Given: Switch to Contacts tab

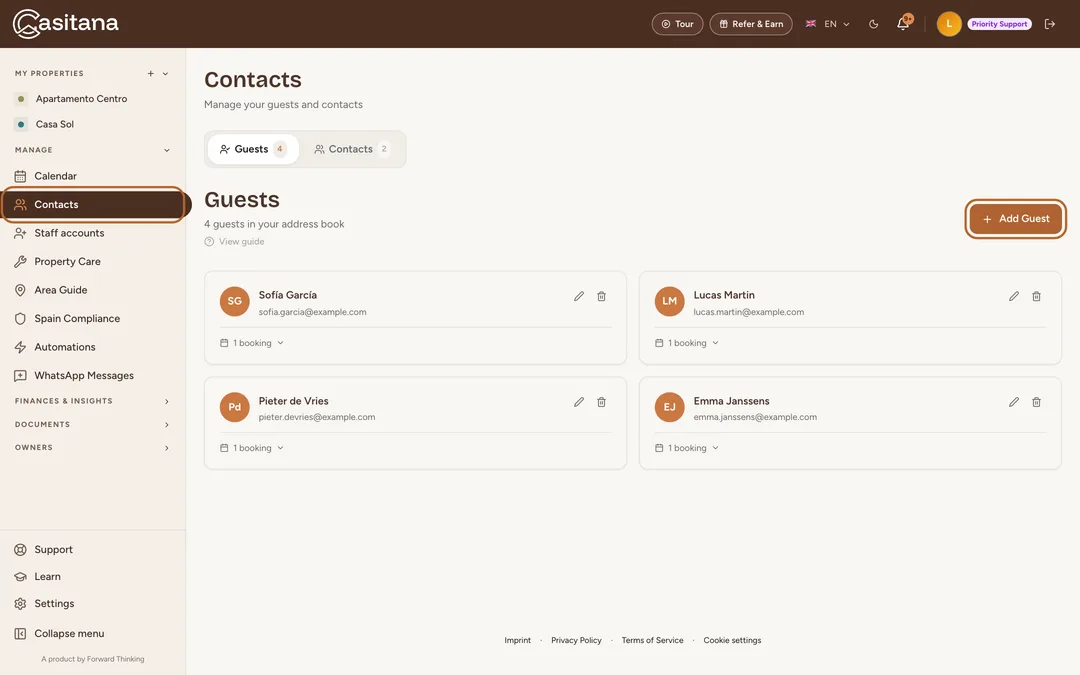Looking at the screenshot, I should tap(351, 149).
